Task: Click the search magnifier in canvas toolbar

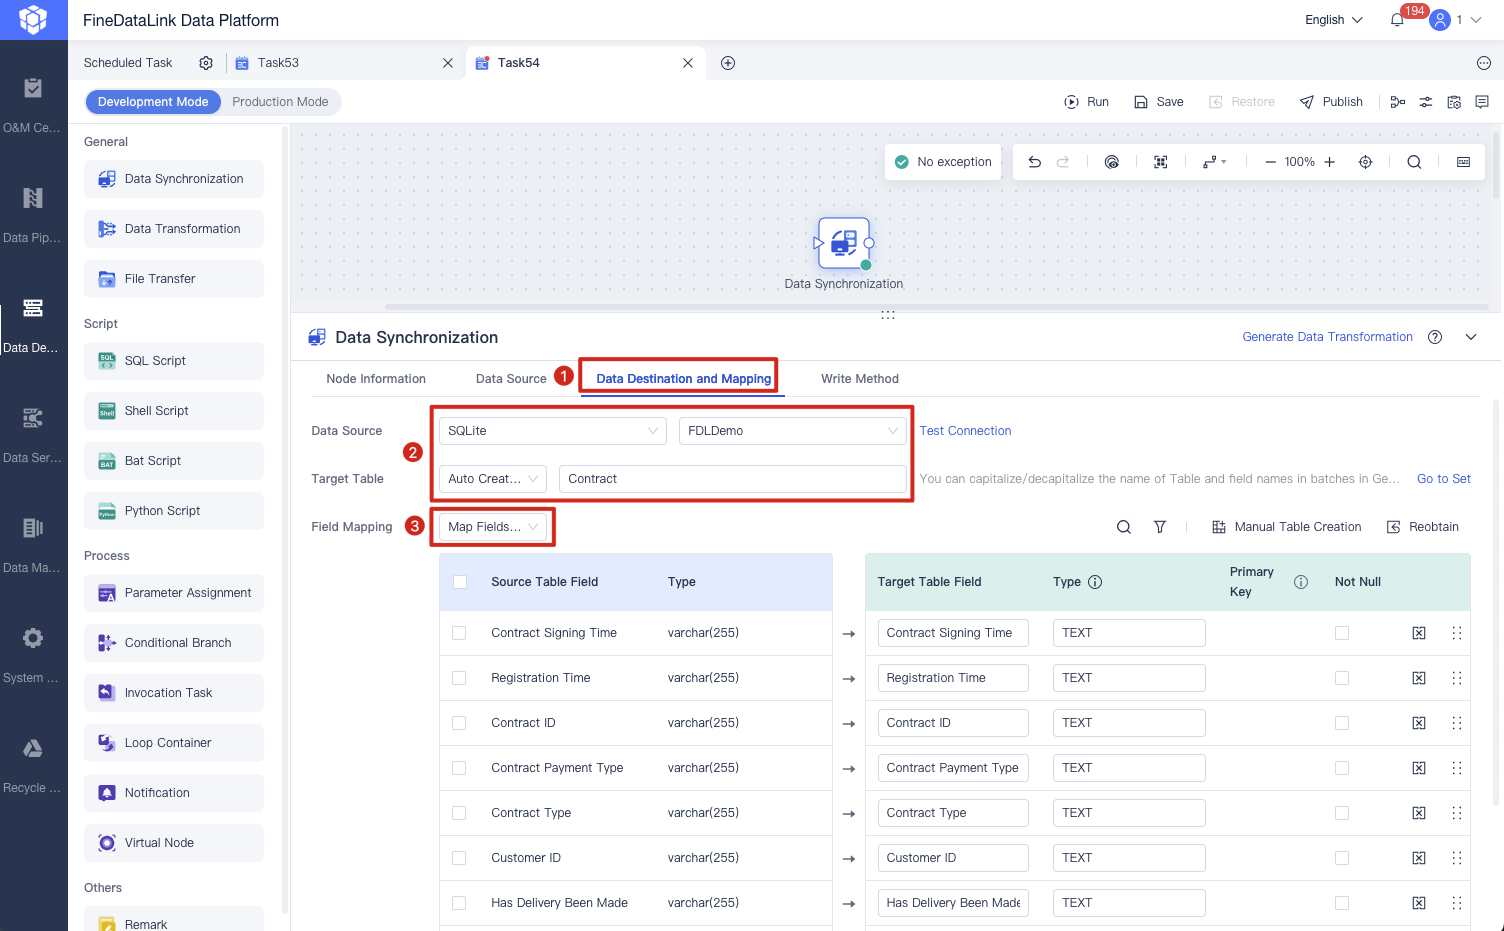Action: [1414, 162]
